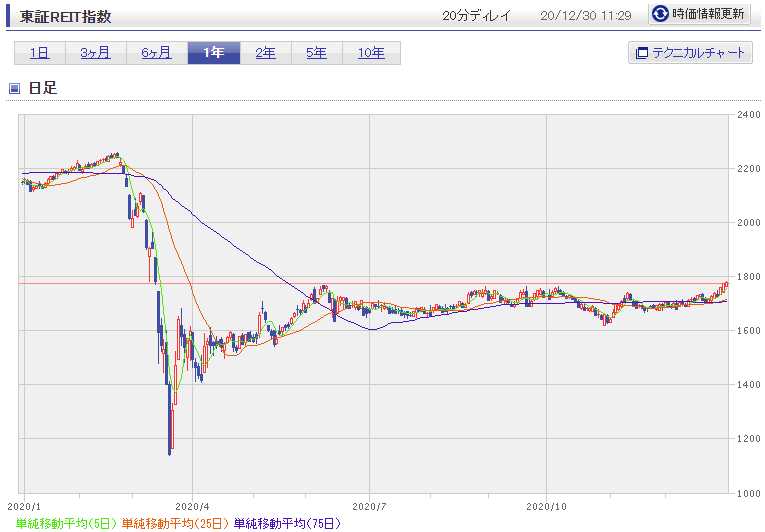Switch chart range to 3ヶ月
Screen dimensions: 765x532
tap(96, 53)
